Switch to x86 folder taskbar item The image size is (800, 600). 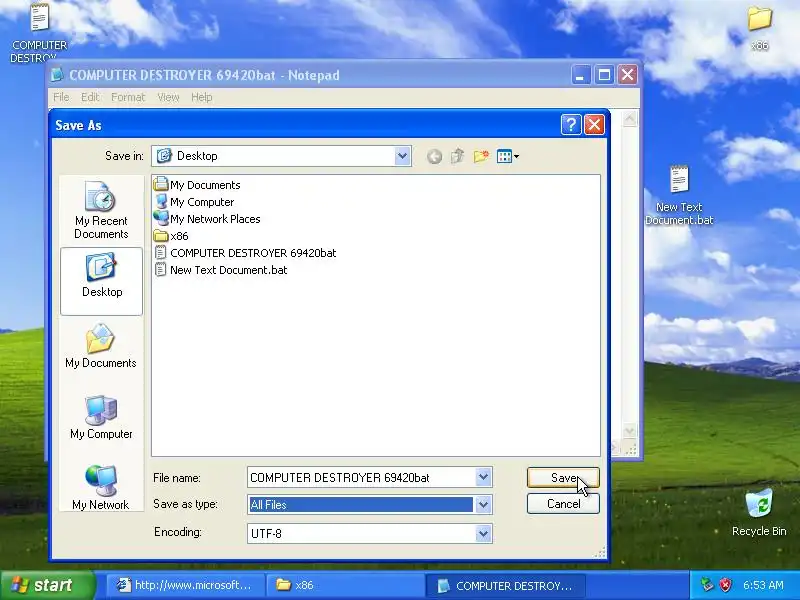click(345, 585)
